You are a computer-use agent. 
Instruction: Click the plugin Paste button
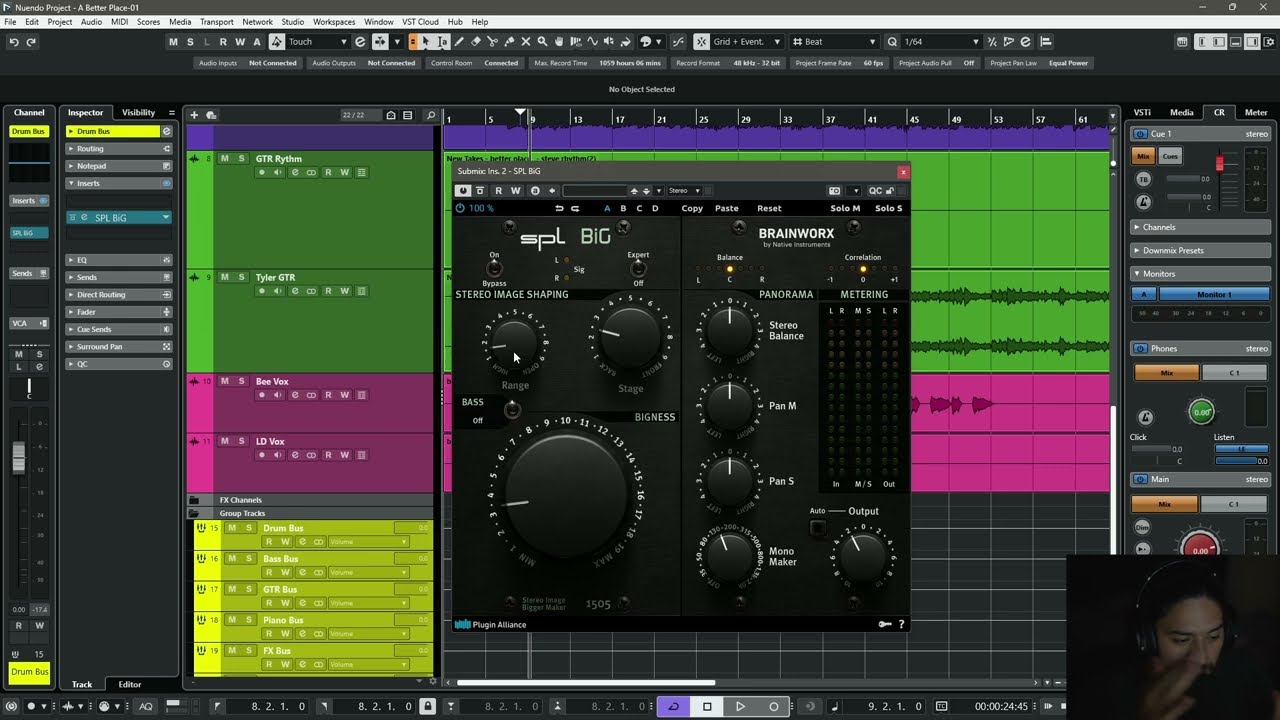727,209
